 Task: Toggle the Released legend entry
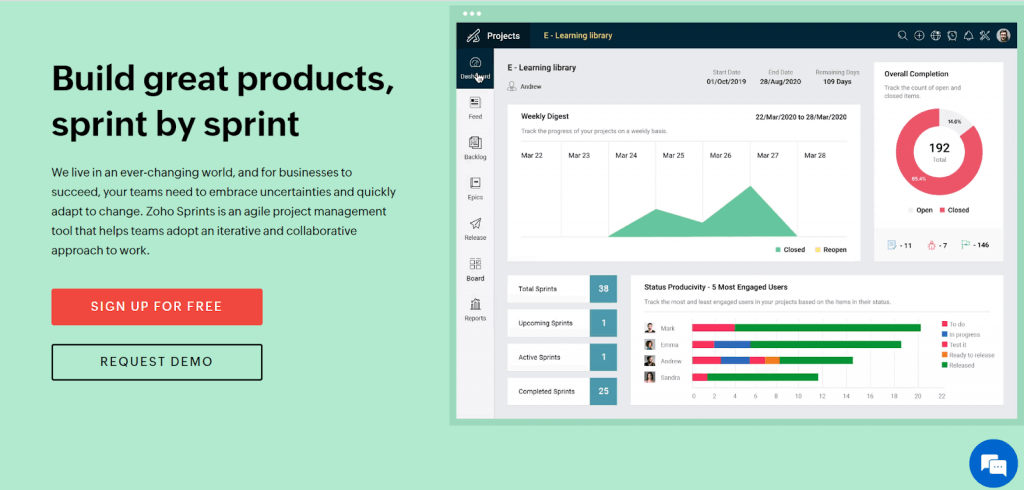[958, 365]
